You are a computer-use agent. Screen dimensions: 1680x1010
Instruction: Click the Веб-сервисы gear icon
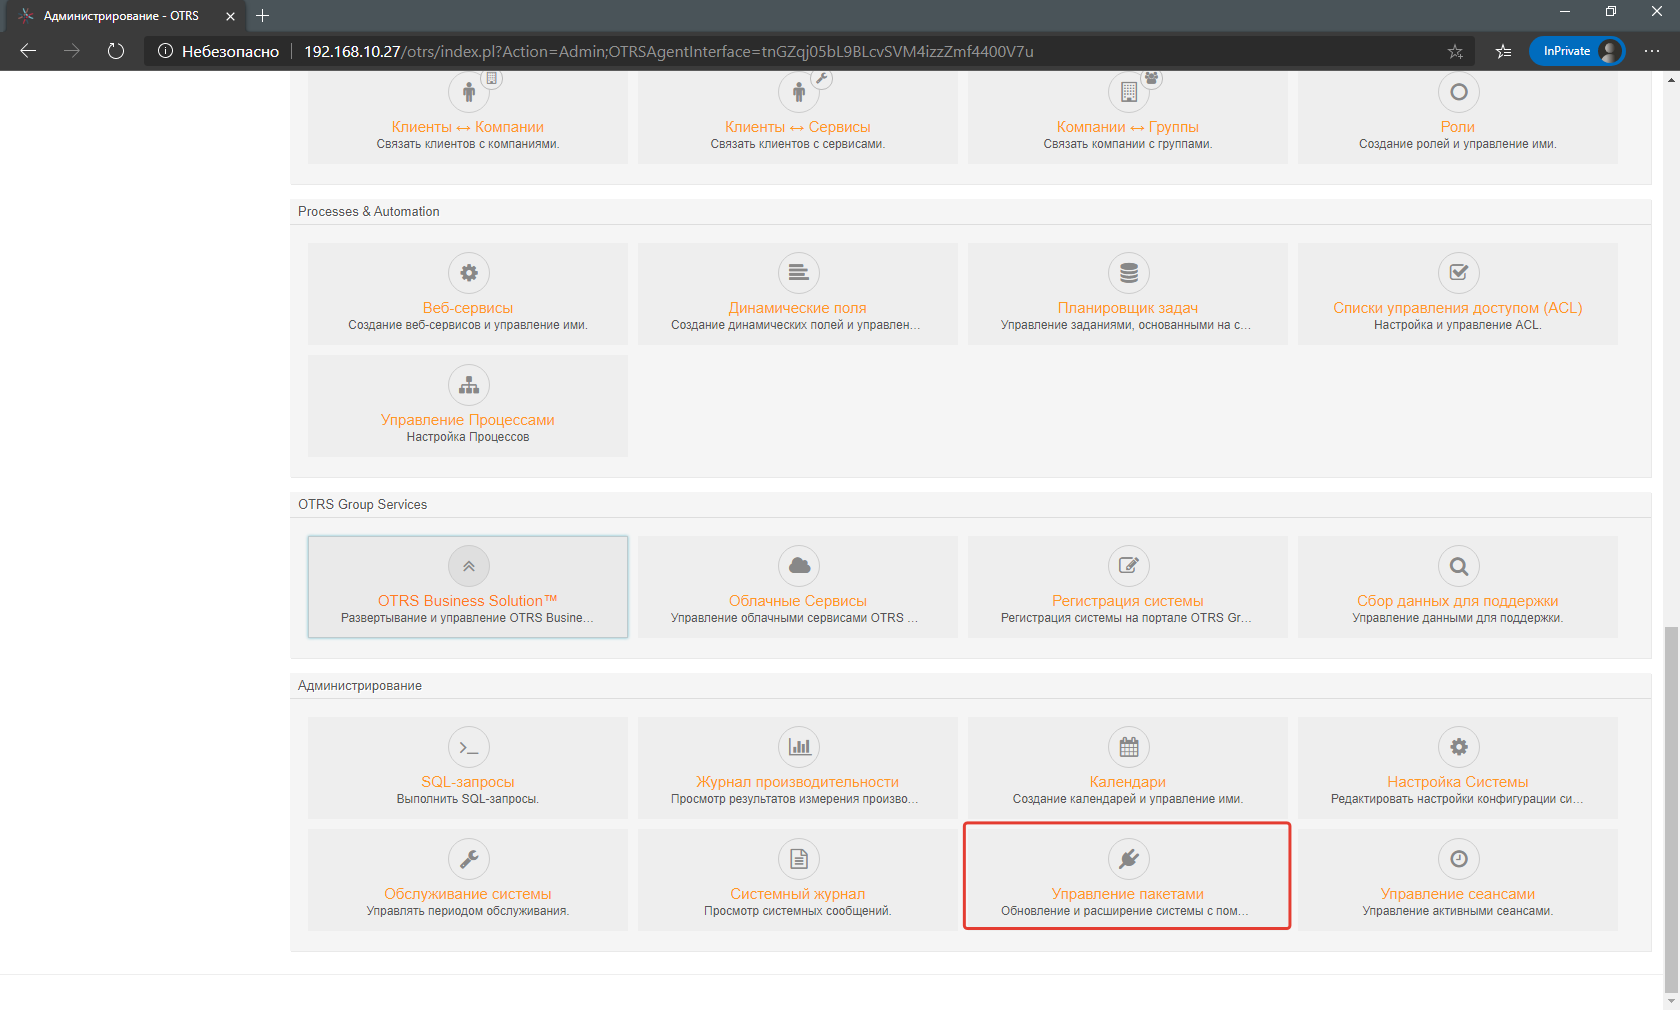click(x=469, y=272)
